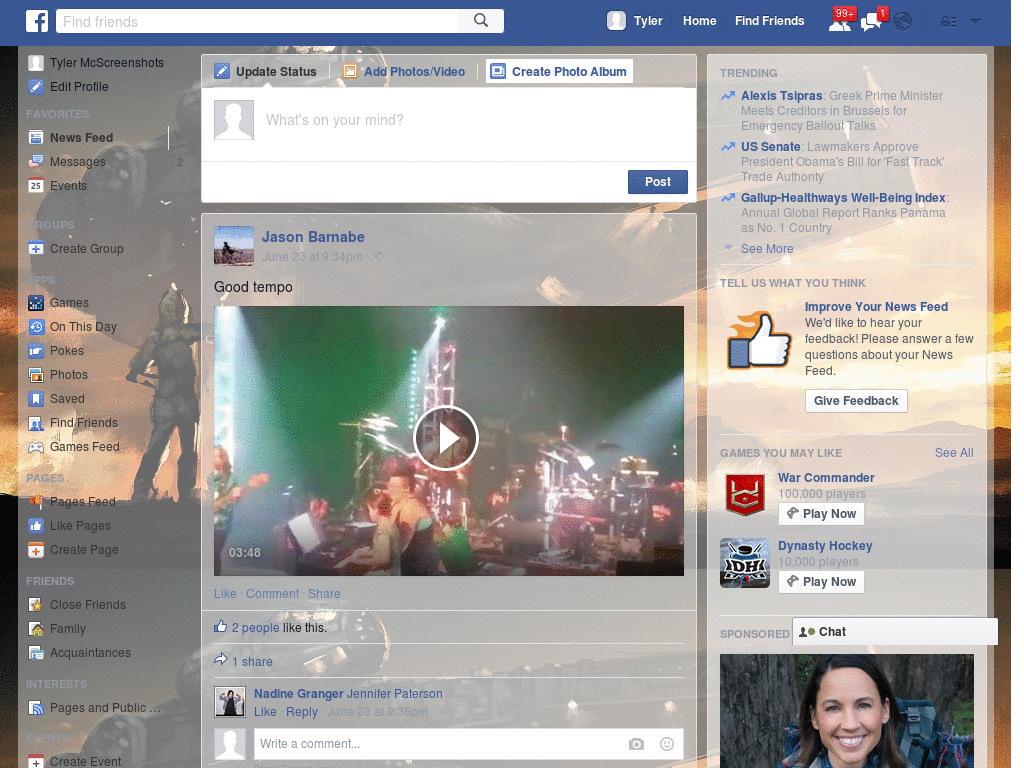Viewport: 1024px width, 768px height.
Task: Click See All games link
Action: coord(953,453)
